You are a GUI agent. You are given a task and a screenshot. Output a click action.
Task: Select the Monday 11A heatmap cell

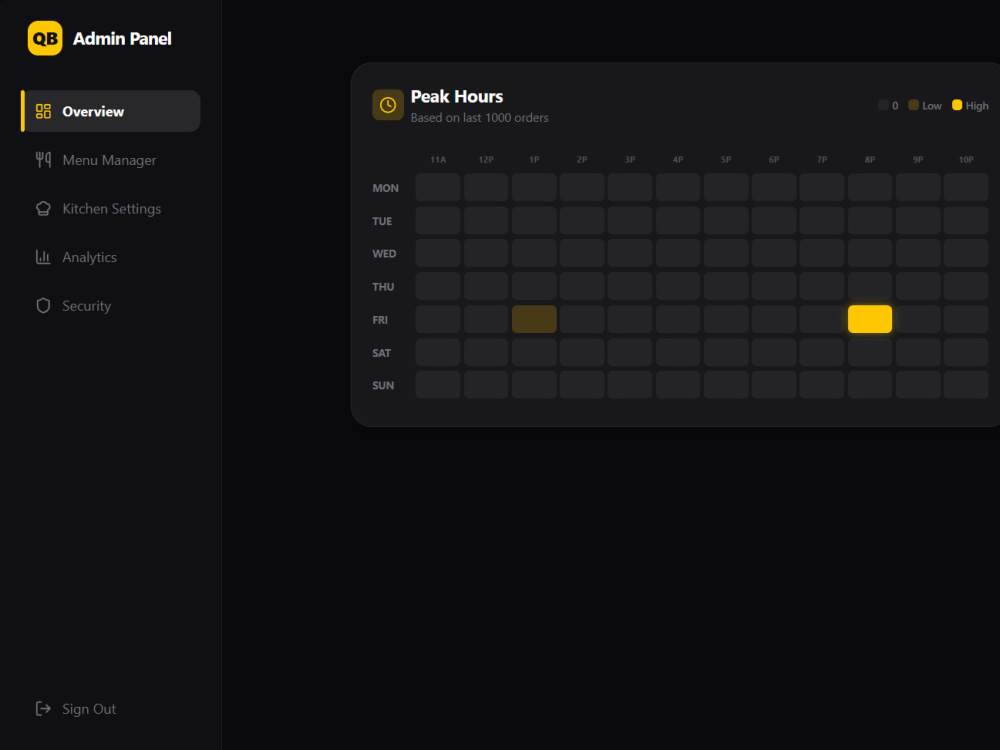[x=438, y=188]
